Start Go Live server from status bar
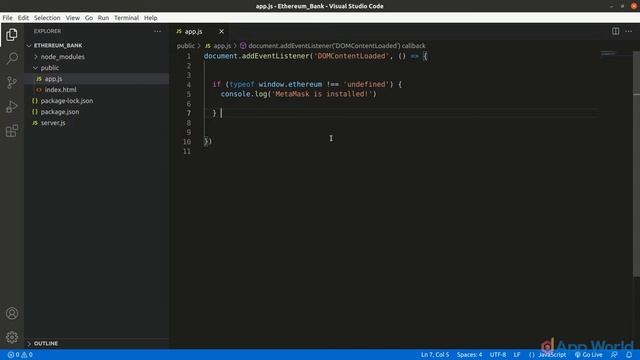The width and height of the screenshot is (640, 360). (588, 355)
